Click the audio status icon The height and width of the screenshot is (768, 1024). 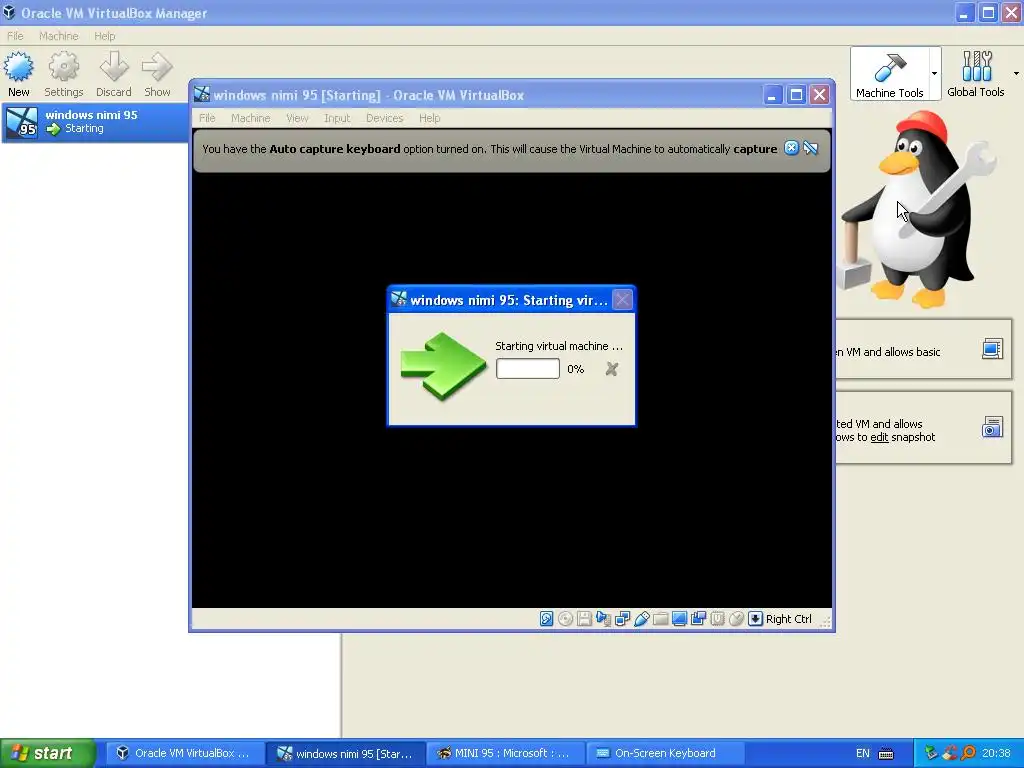tap(603, 618)
